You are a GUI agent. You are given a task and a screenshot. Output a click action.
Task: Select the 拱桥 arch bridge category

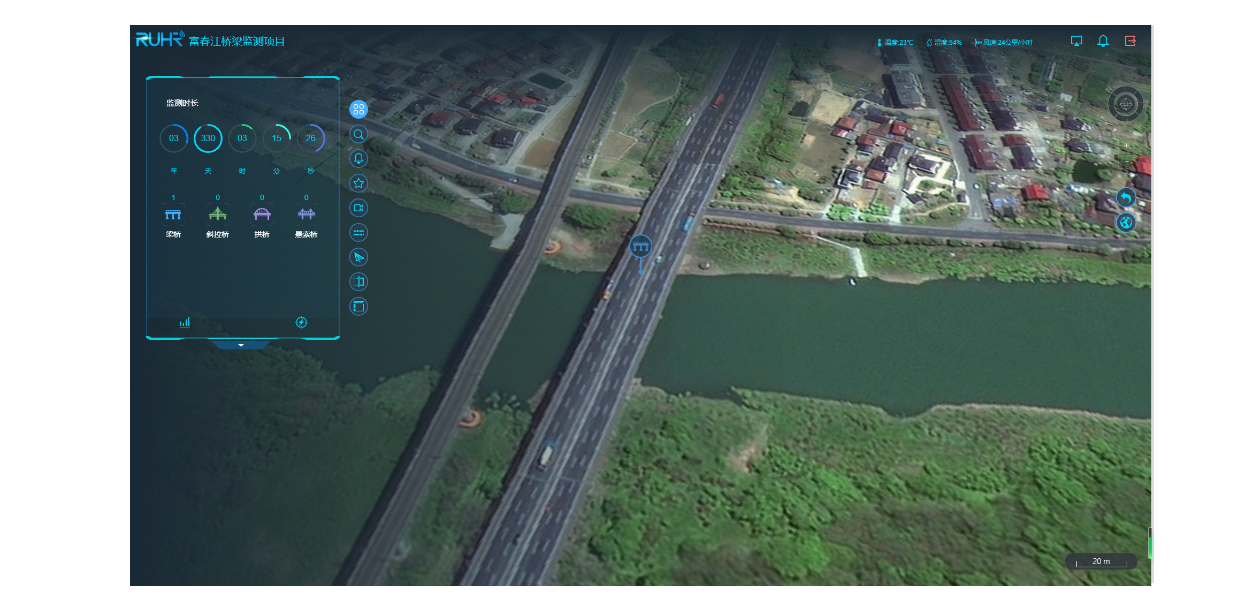[262, 216]
